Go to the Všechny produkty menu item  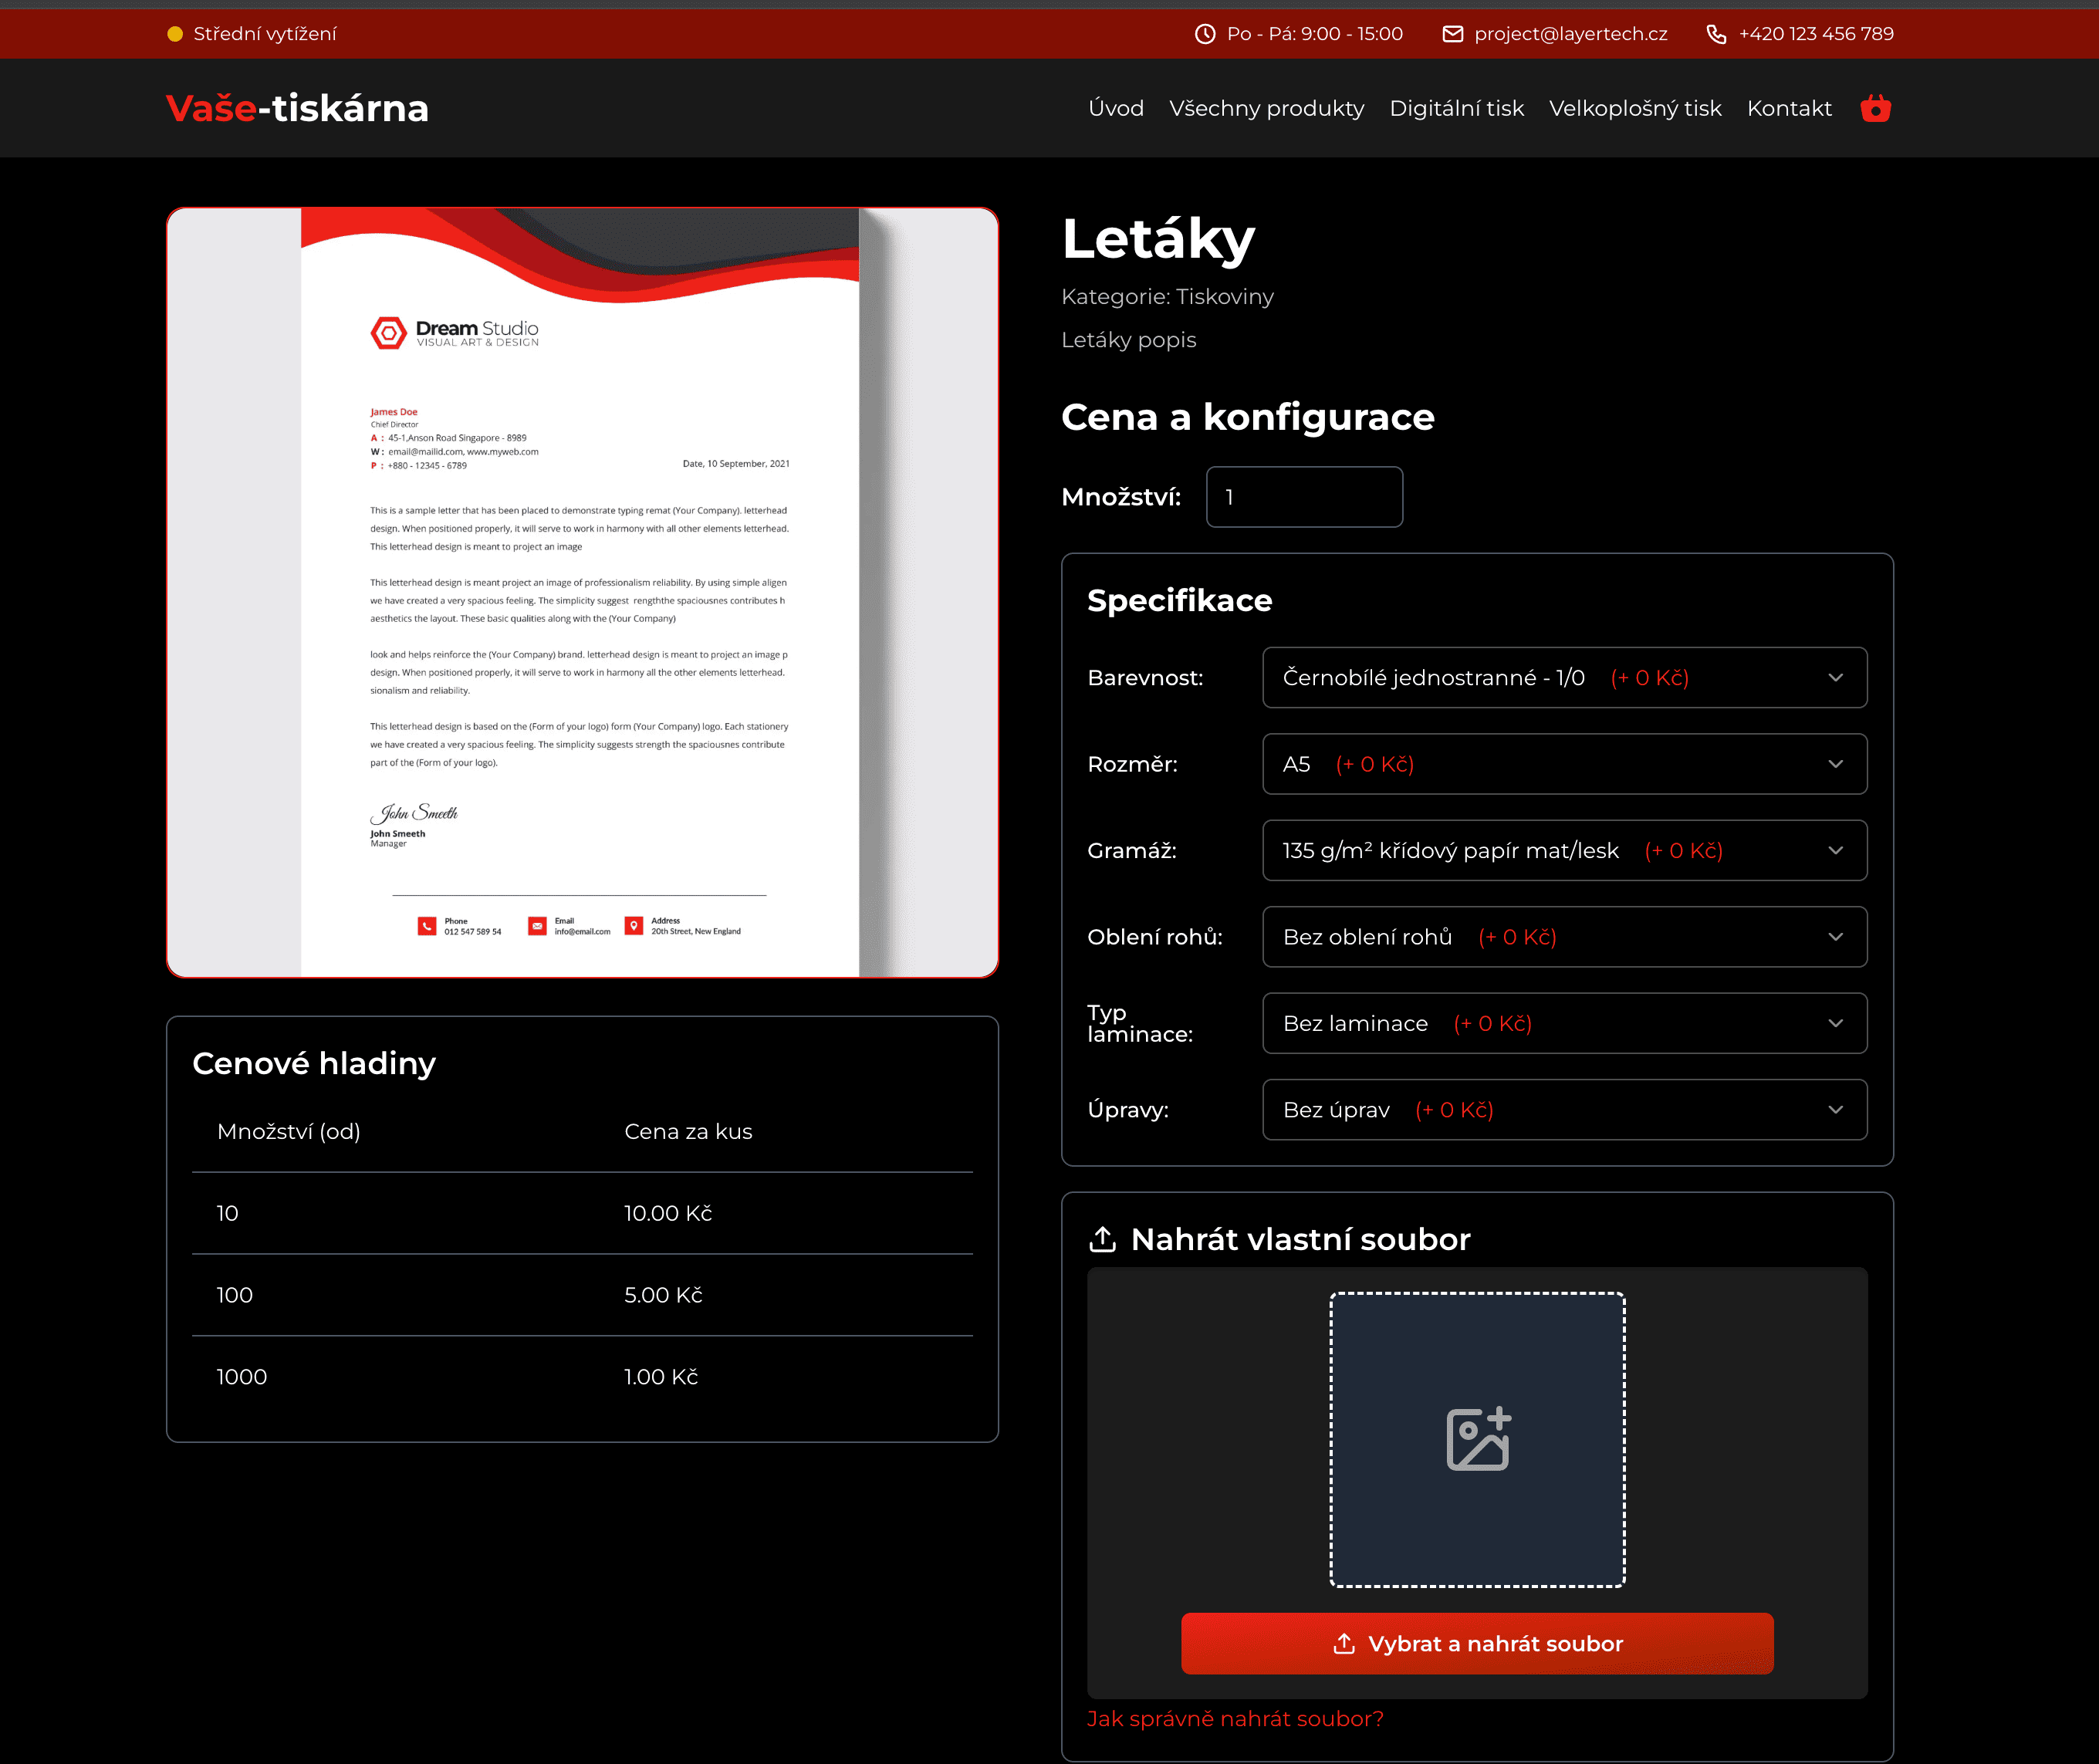(1266, 108)
